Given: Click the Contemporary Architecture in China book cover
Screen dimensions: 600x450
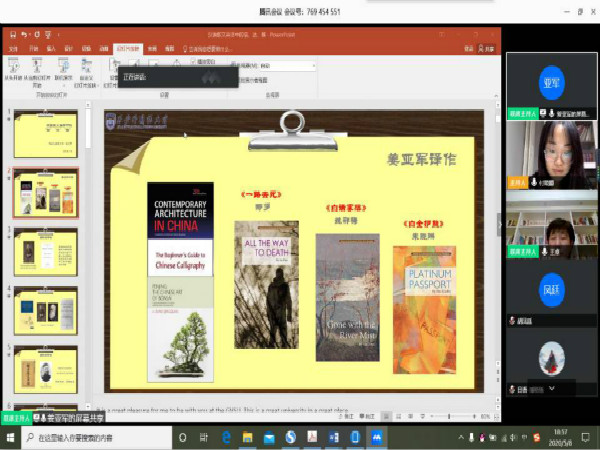Looking at the screenshot, I should pos(180,211).
